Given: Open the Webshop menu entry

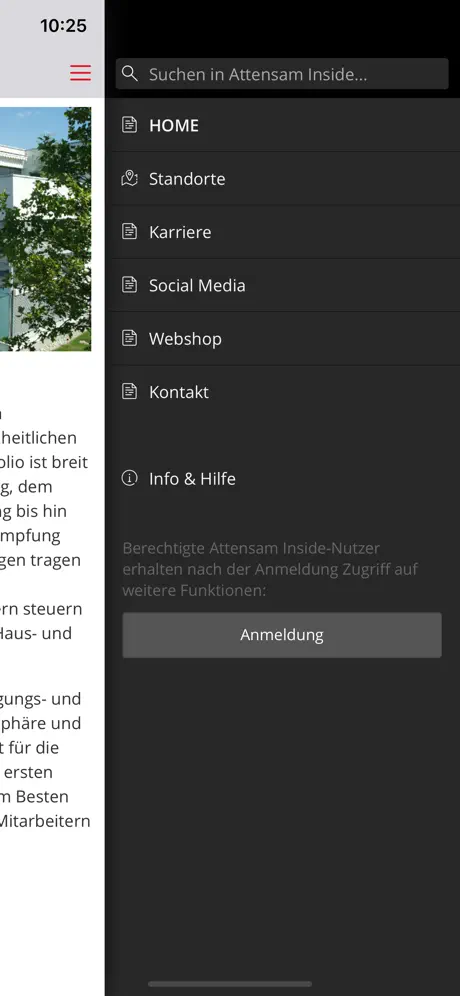Looking at the screenshot, I should tap(282, 339).
